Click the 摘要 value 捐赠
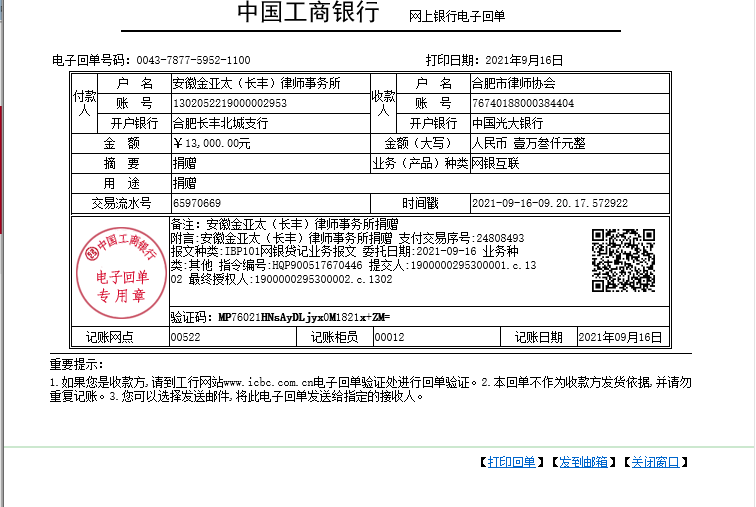The image size is (756, 507). (x=185, y=163)
